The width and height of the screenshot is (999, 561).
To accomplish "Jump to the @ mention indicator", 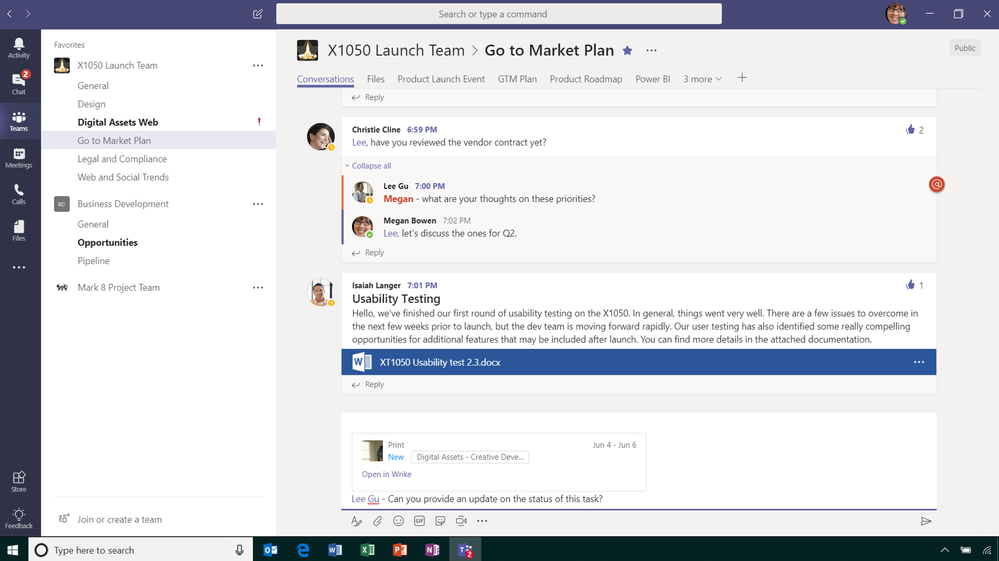I will 937,184.
